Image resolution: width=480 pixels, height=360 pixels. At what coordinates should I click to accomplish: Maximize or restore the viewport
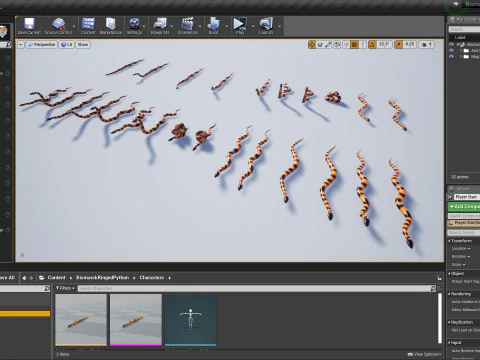tap(439, 44)
